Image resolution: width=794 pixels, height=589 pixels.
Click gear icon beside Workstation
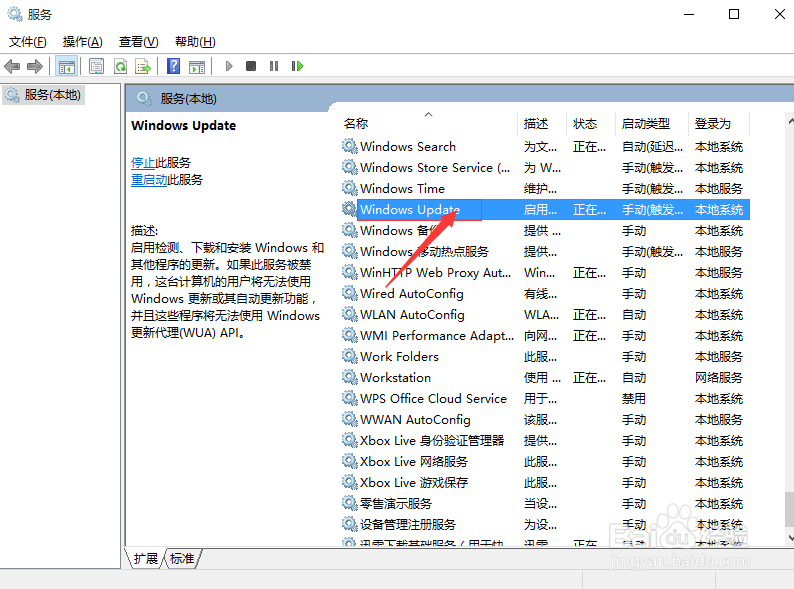tap(349, 377)
